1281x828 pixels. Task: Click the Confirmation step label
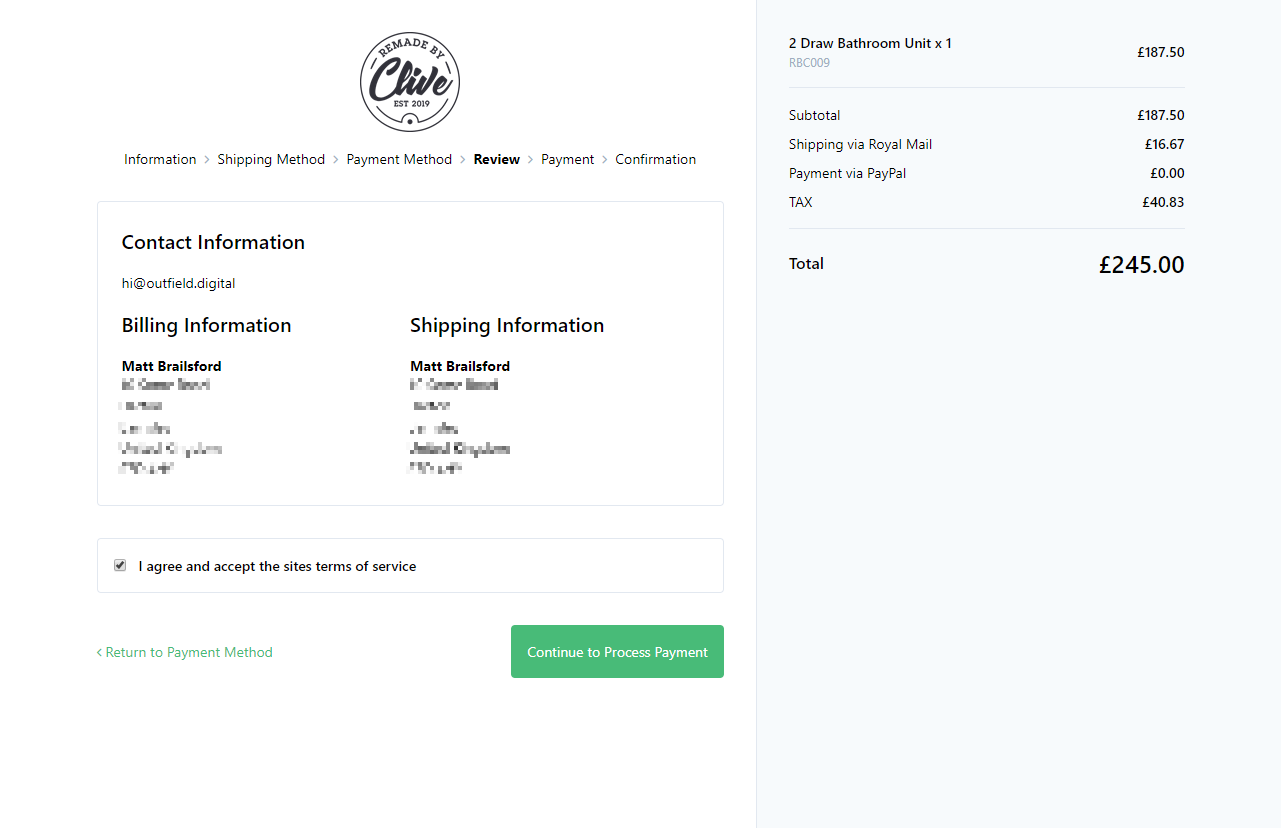(655, 160)
